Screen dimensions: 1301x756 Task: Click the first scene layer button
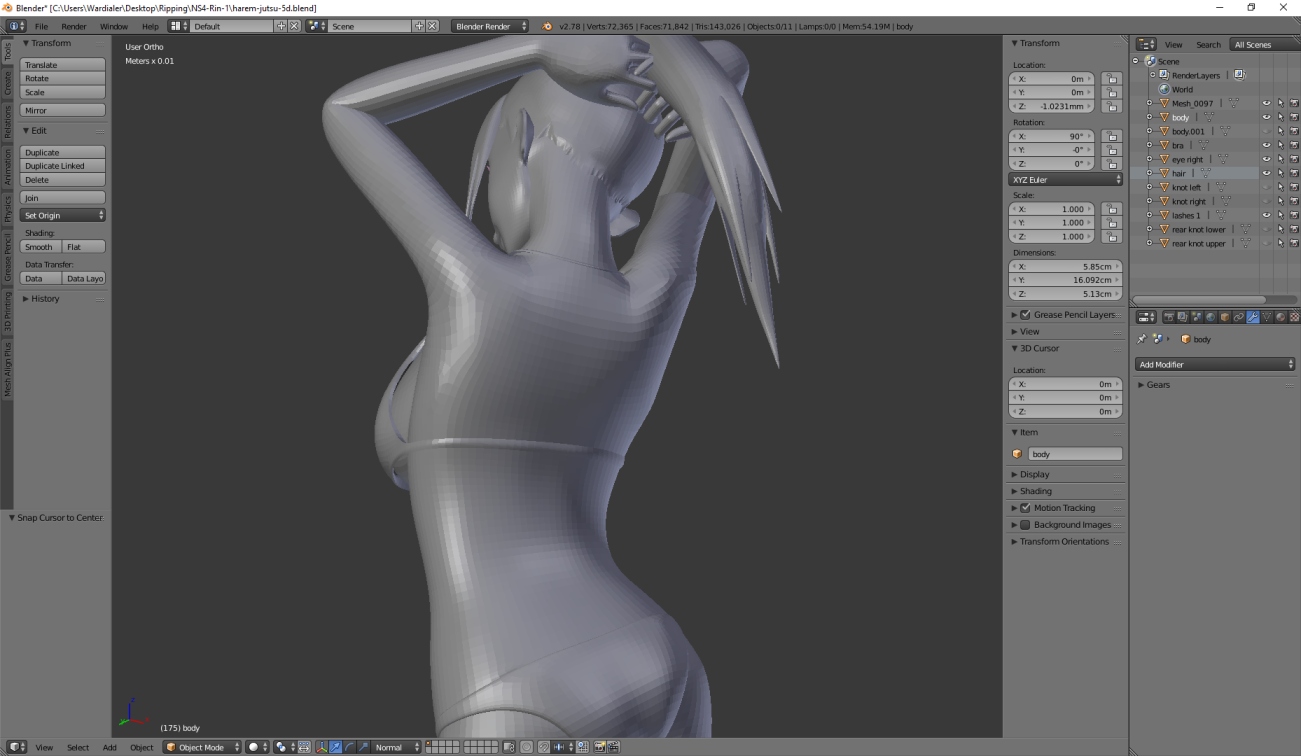click(x=428, y=743)
